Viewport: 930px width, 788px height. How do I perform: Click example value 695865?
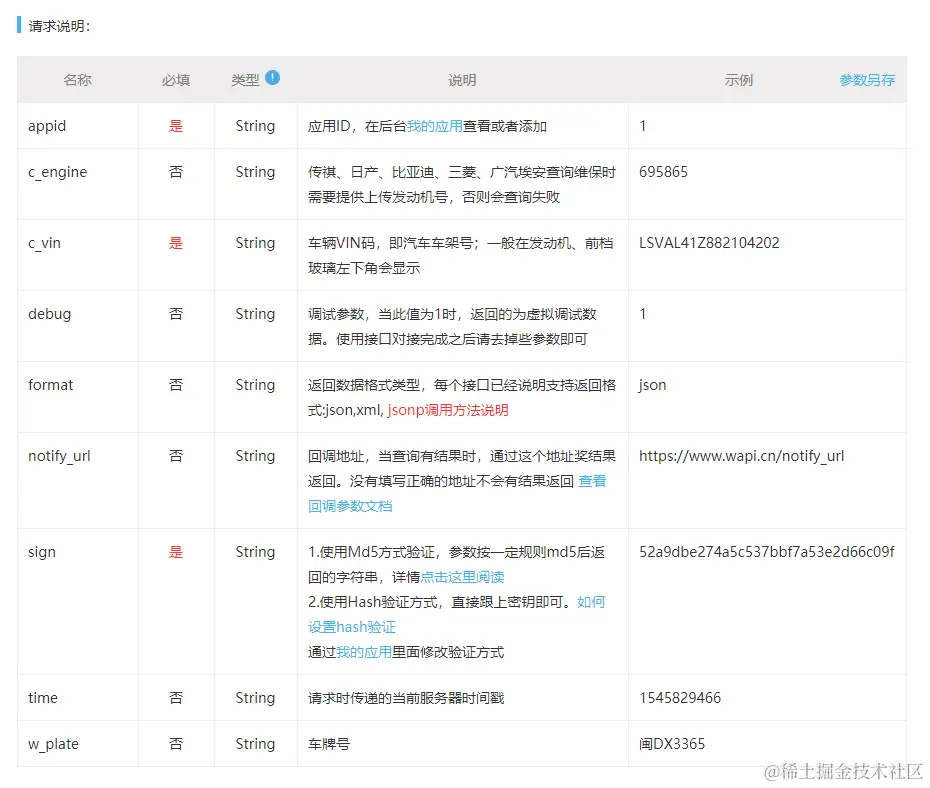click(663, 172)
